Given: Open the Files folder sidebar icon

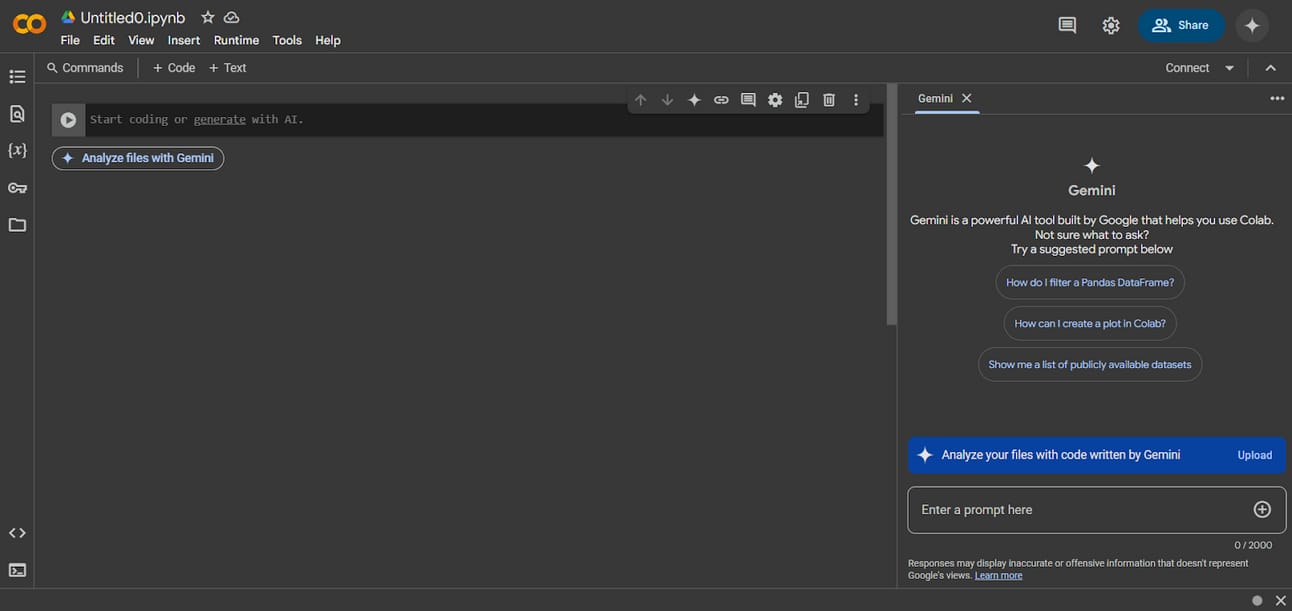Looking at the screenshot, I should 17,225.
